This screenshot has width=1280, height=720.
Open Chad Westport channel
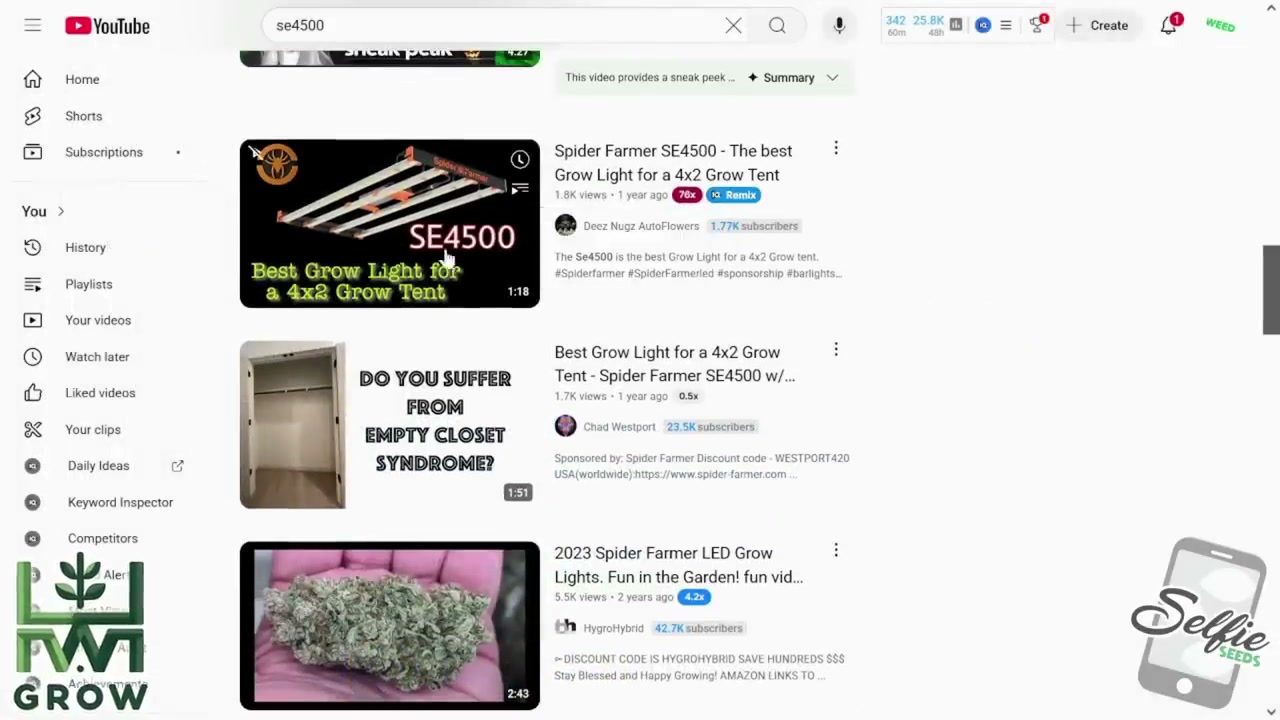click(x=619, y=427)
